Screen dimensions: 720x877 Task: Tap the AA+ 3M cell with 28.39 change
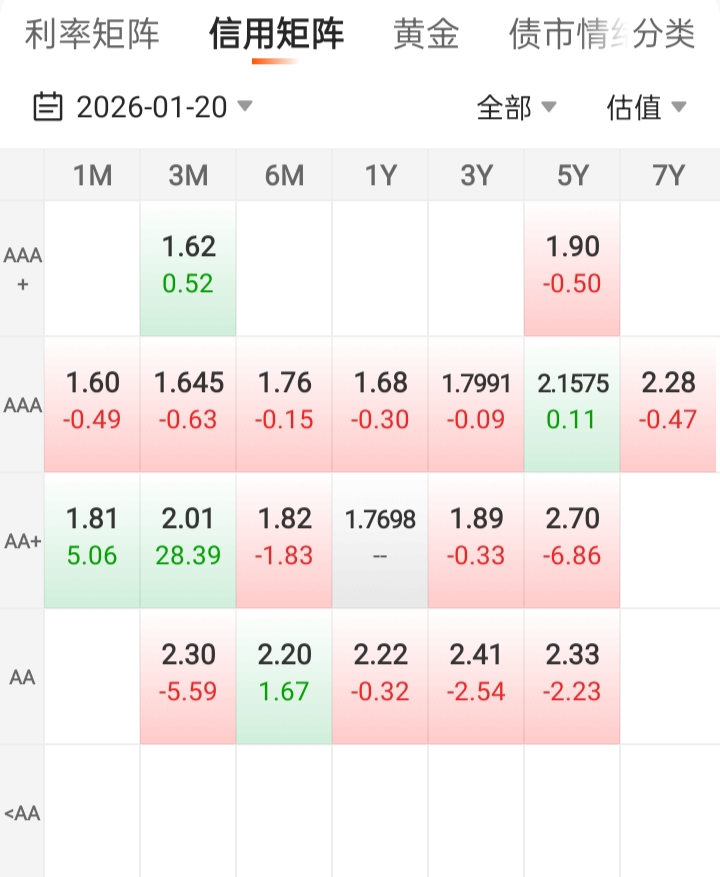[188, 538]
